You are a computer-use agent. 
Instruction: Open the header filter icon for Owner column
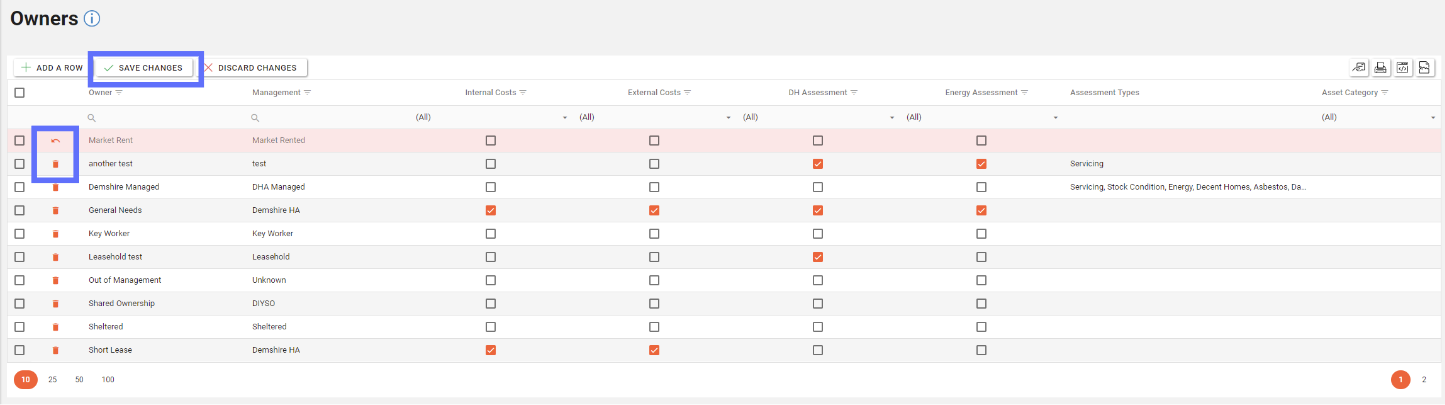119,93
